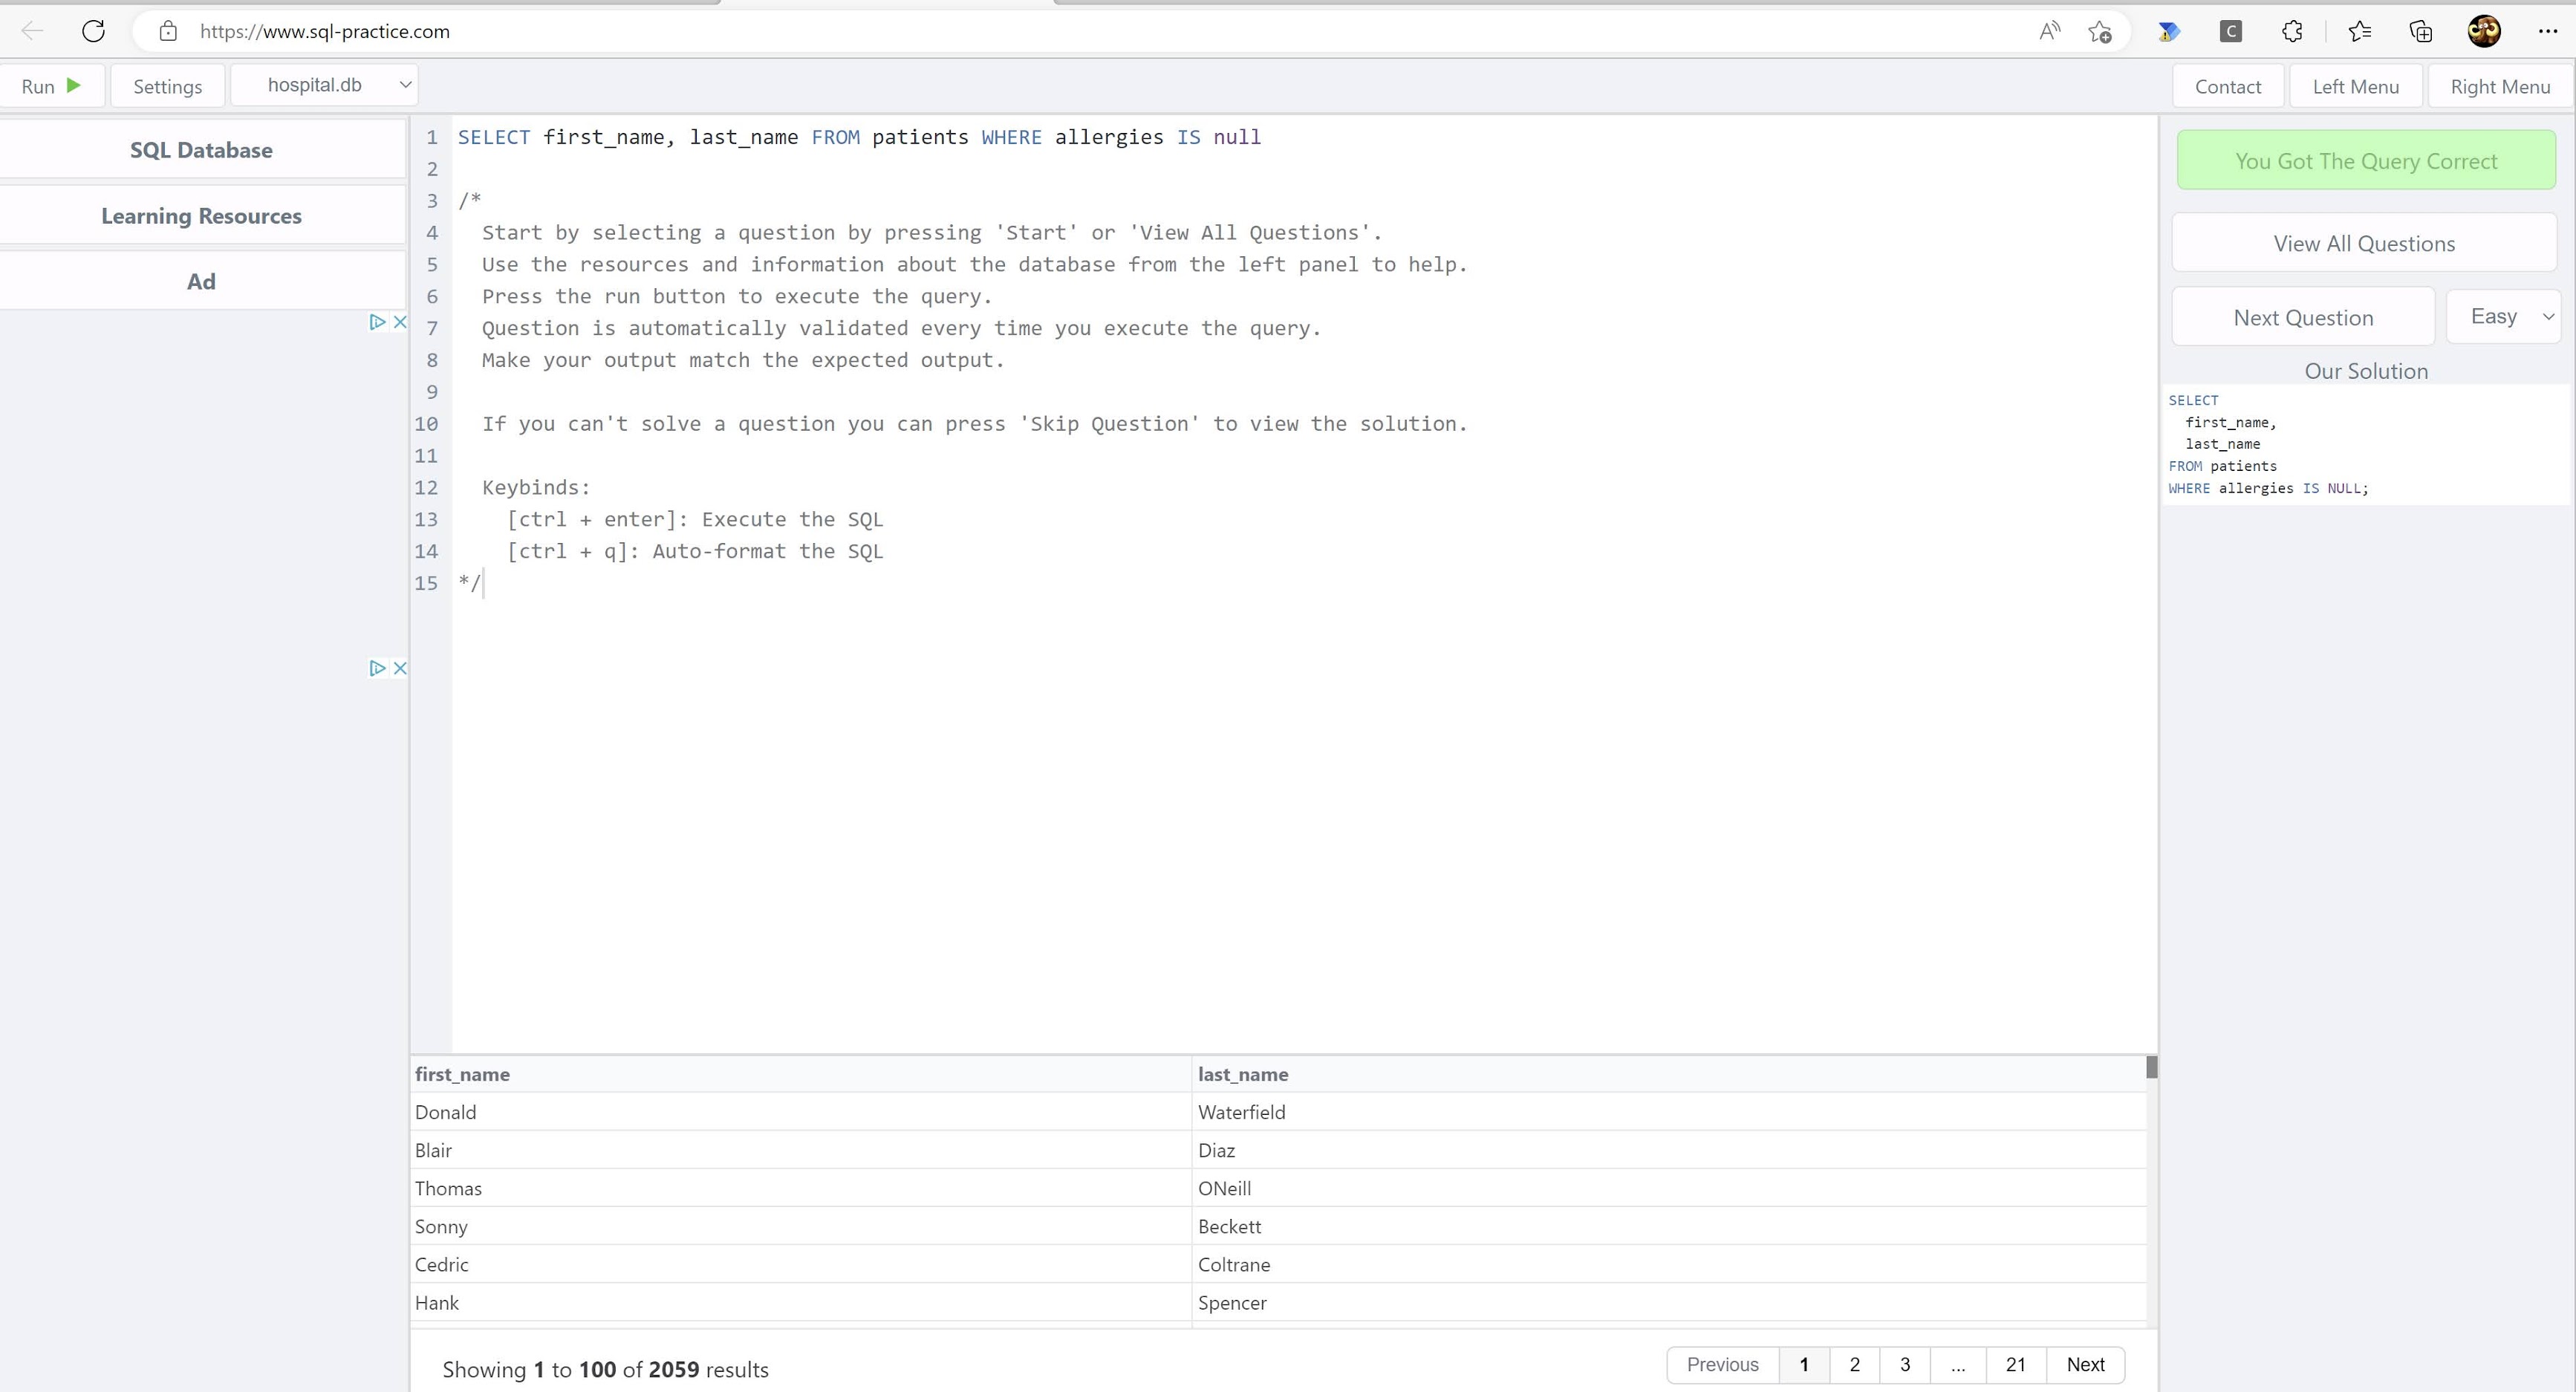The image size is (2576, 1392).
Task: Open the browser Extensions puzzle icon
Action: point(2292,31)
